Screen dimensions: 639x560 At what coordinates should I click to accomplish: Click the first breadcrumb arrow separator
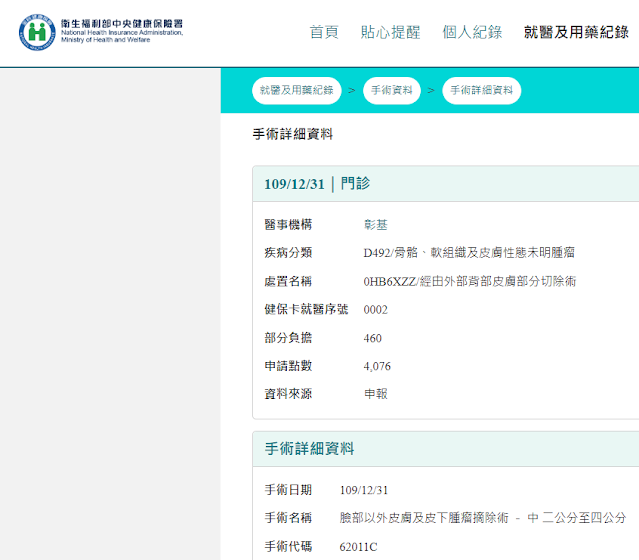point(352,91)
